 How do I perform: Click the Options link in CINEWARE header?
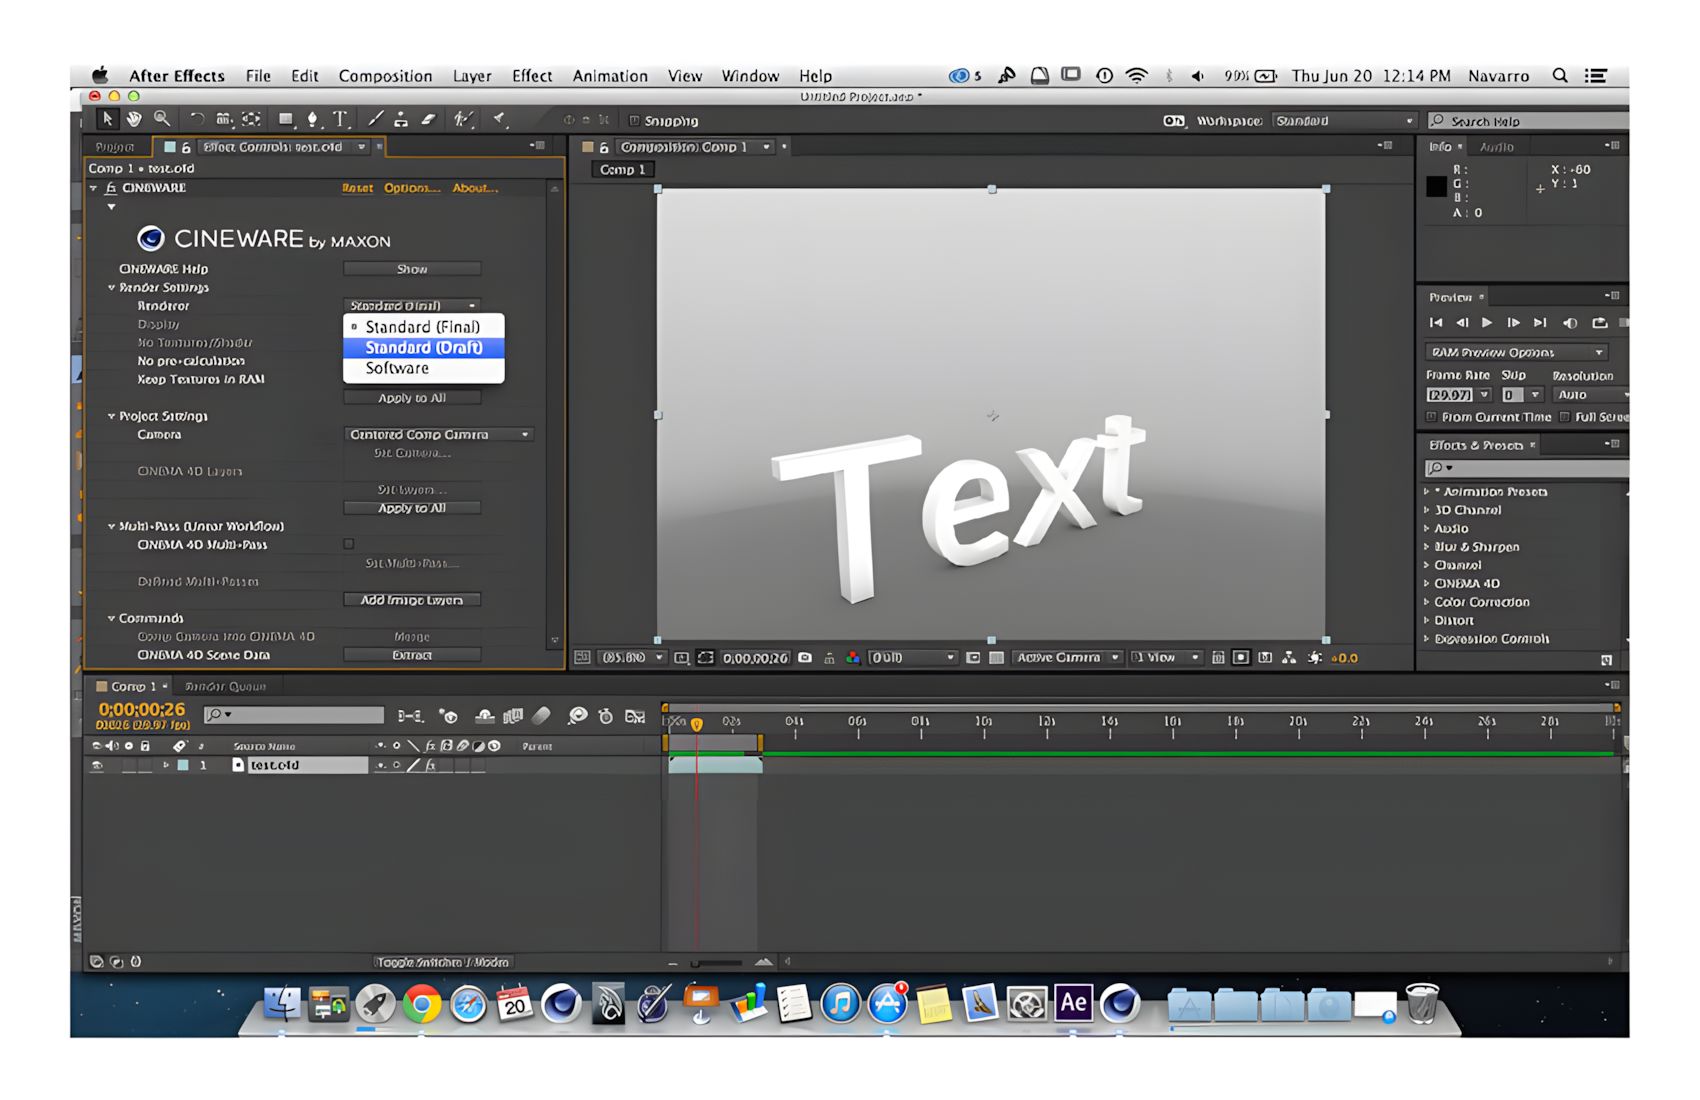click(x=412, y=188)
